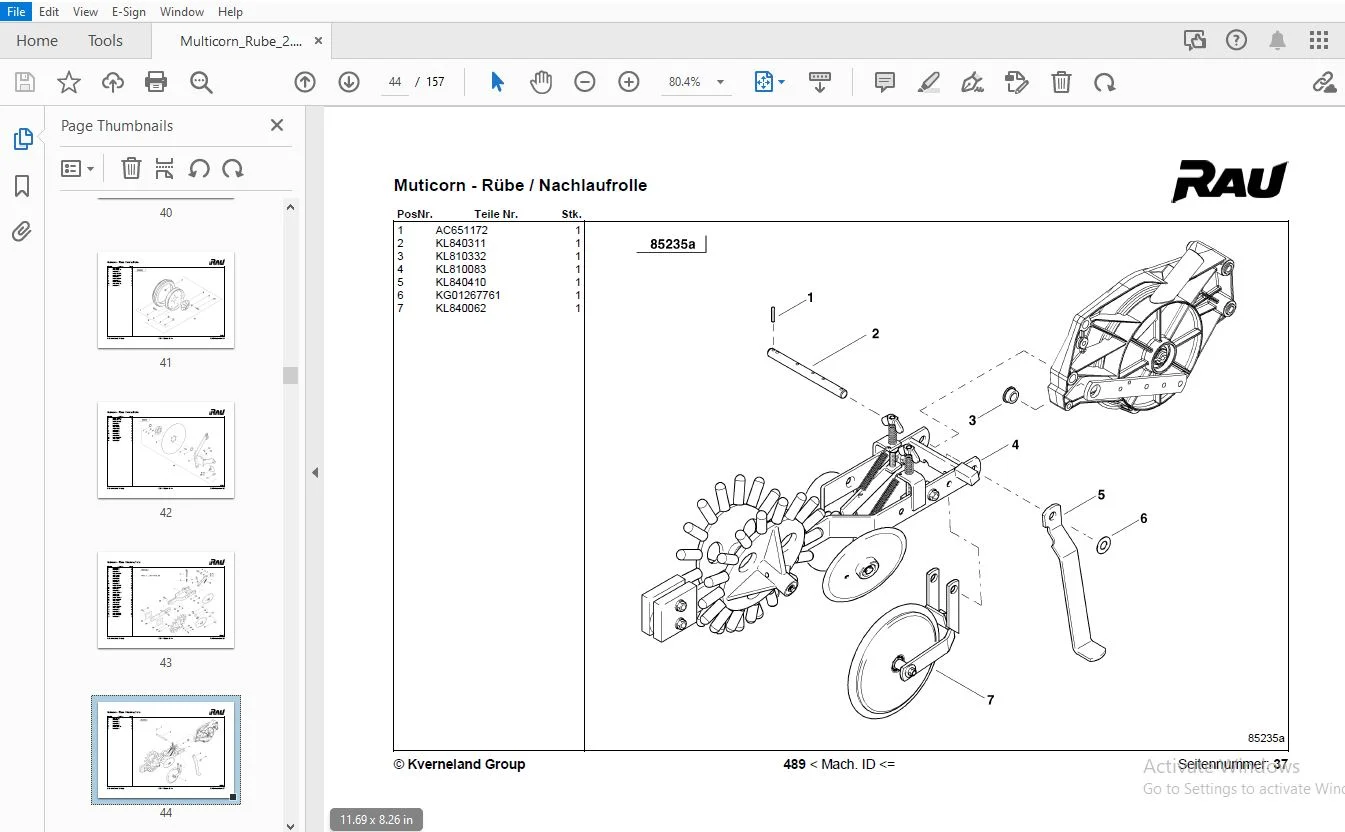Click the thumbnail panel scrollbar handle
The image size is (1345, 832).
click(x=290, y=375)
